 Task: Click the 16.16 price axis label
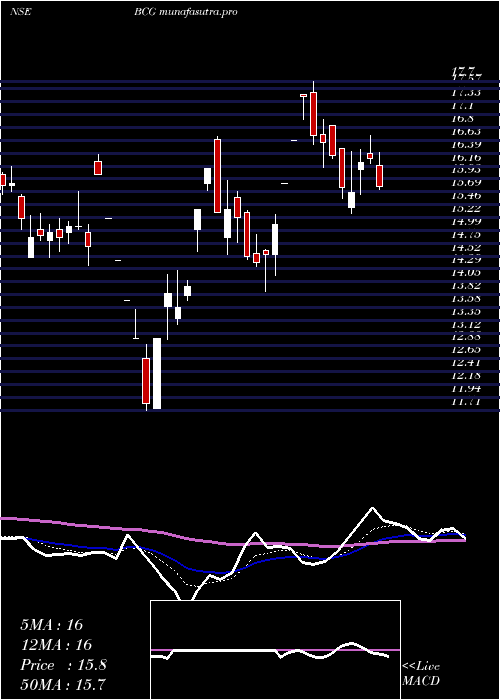click(x=466, y=157)
